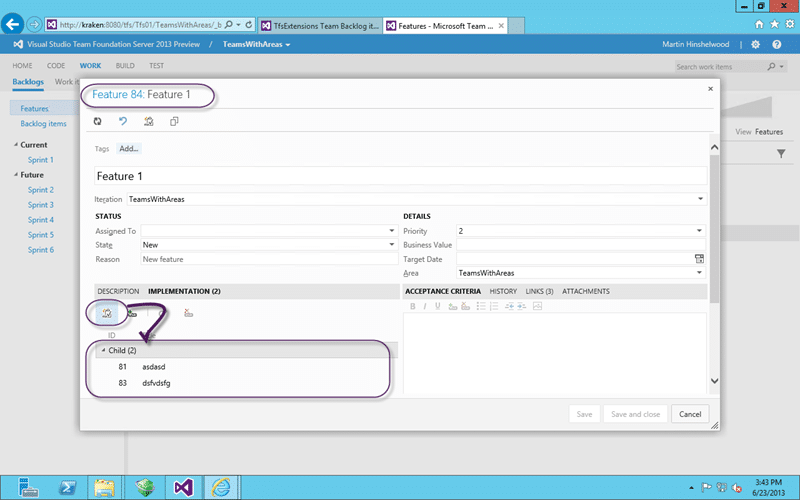Click into the Business Value field
Screen dimensions: 800x500
point(581,245)
